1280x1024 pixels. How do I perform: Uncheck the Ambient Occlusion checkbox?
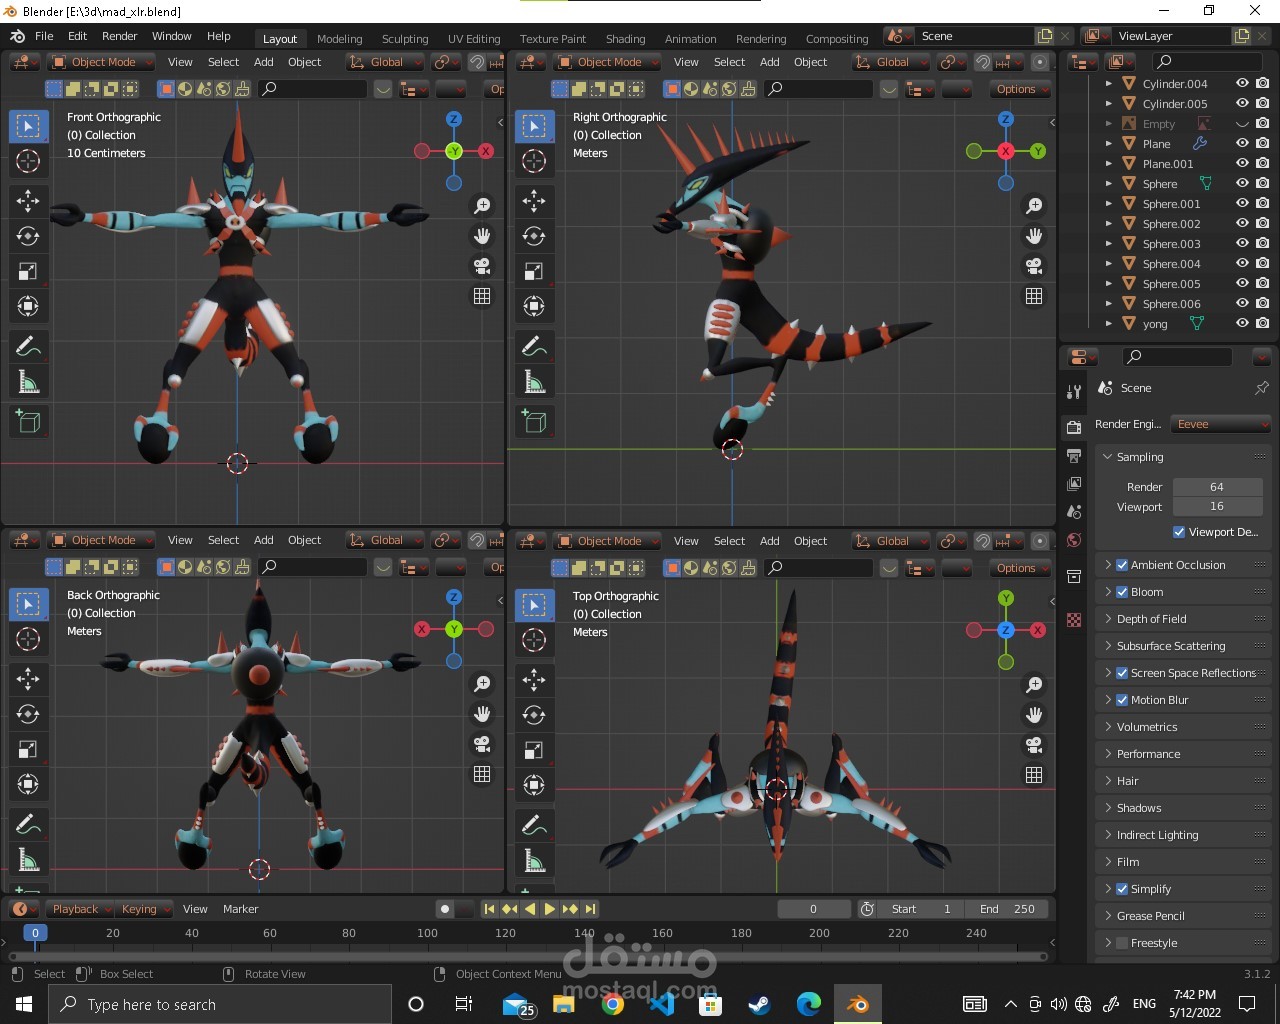tap(1122, 565)
